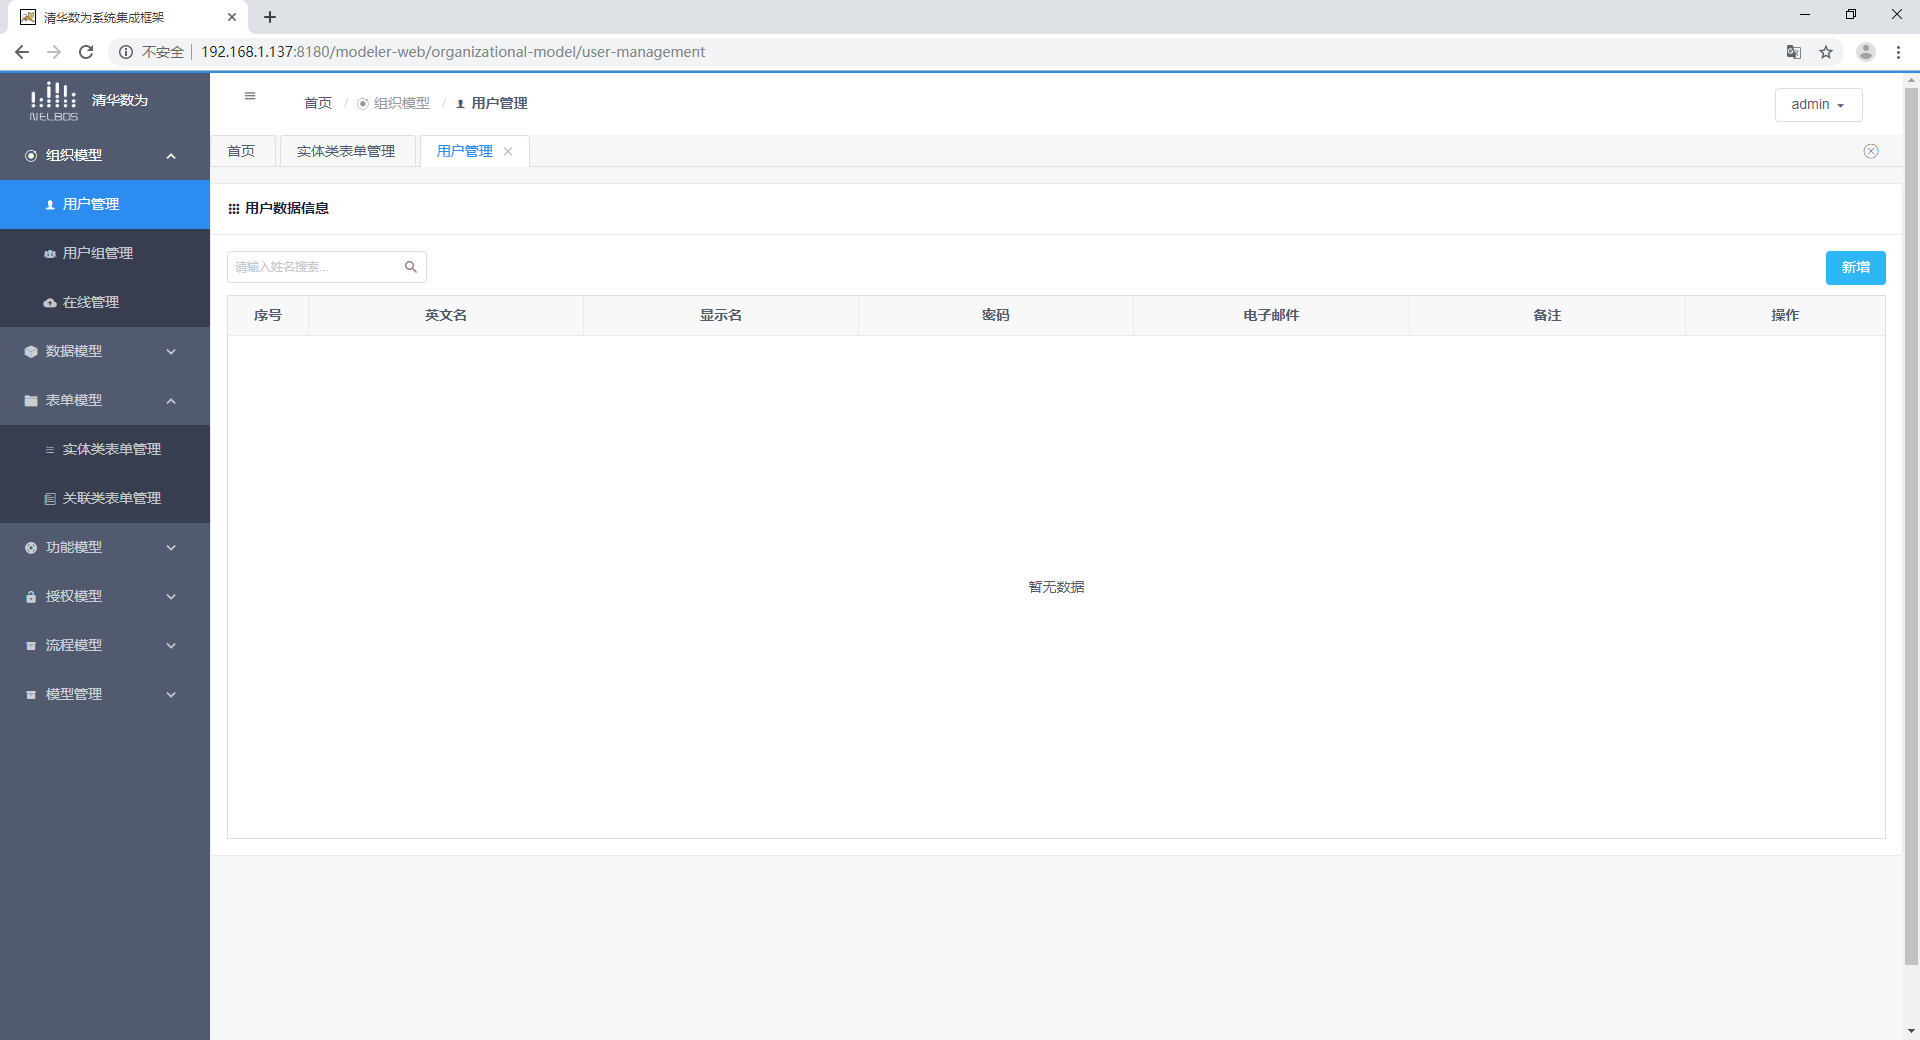The image size is (1920, 1040).
Task: Open 实体类表单管理 in the sidebar
Action: [x=105, y=449]
